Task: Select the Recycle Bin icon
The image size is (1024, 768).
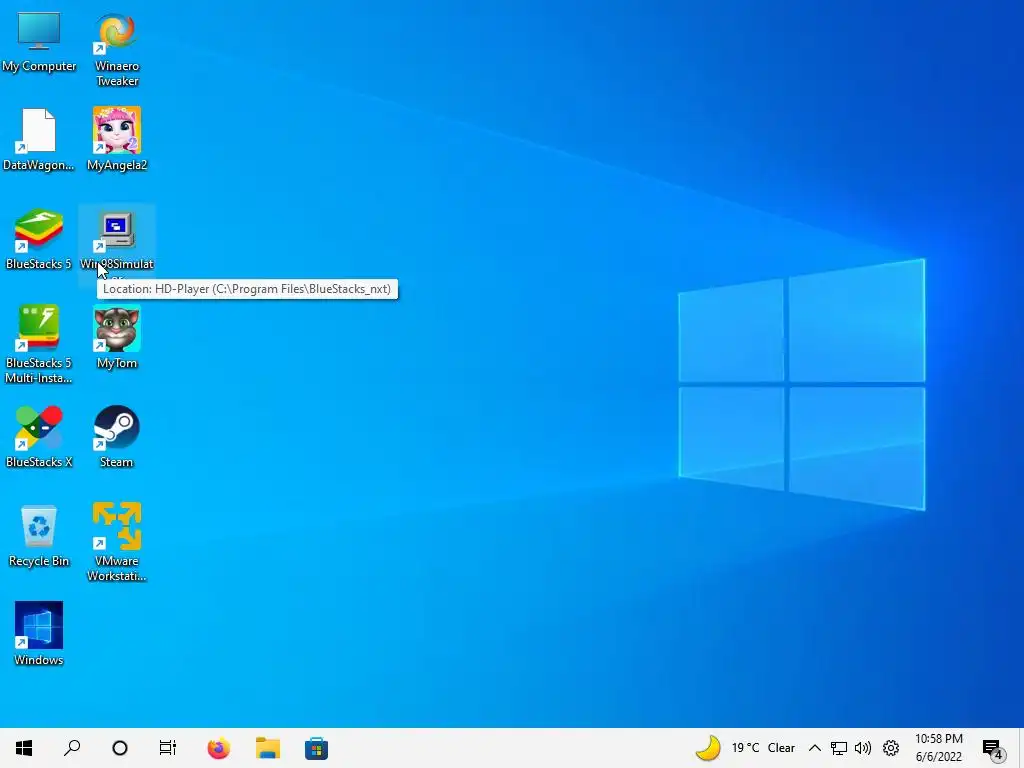Action: 39,536
